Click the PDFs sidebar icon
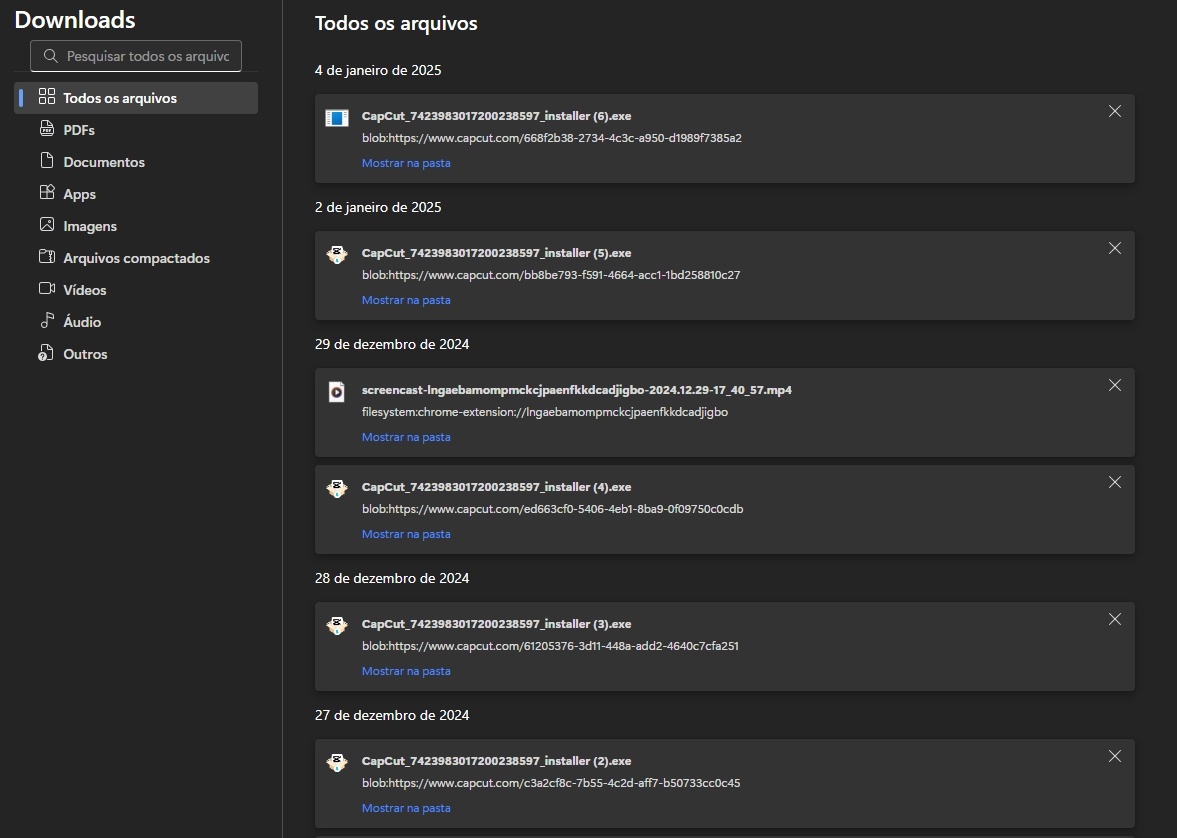This screenshot has height=838, width=1177. [47, 128]
